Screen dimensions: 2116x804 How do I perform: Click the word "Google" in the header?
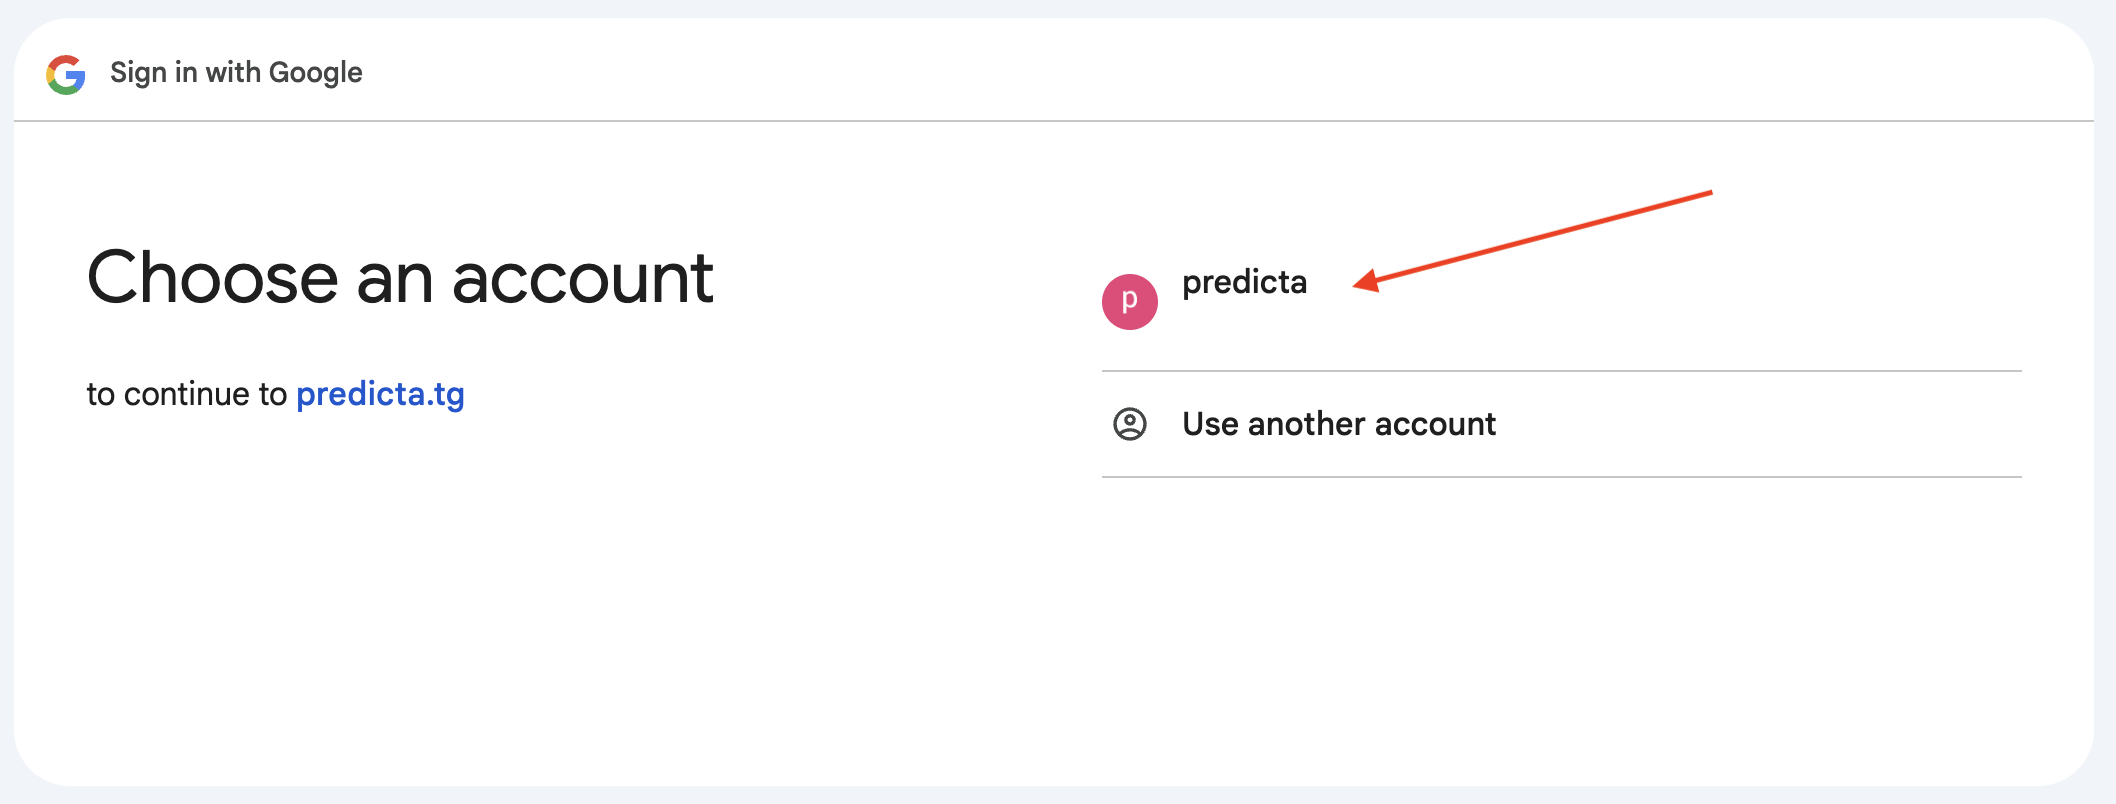pos(315,73)
